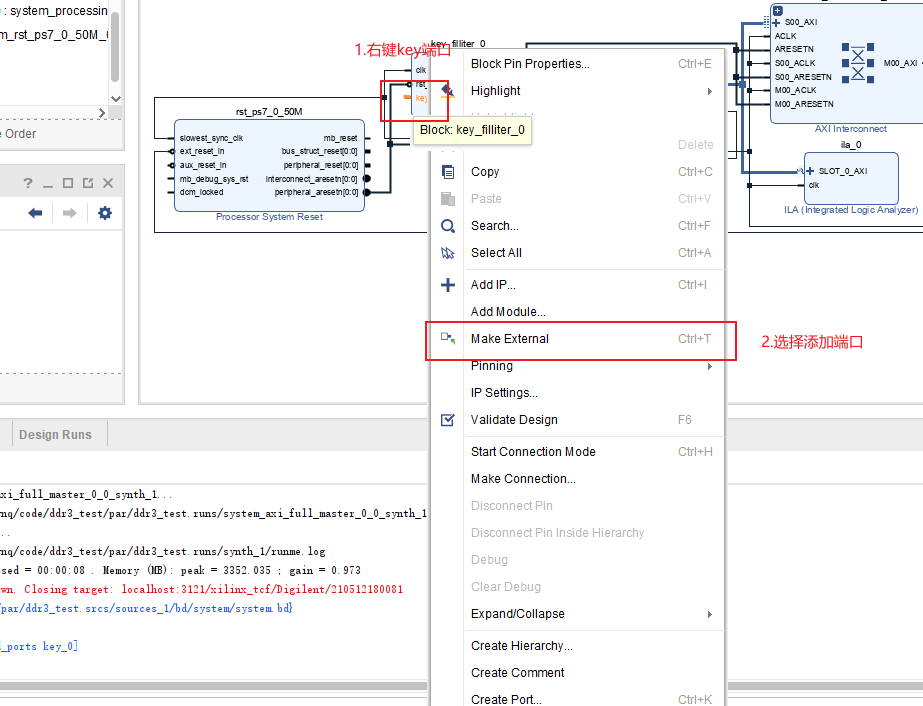Click the Add IP plus icon
The image size is (923, 706).
pyautogui.click(x=448, y=285)
